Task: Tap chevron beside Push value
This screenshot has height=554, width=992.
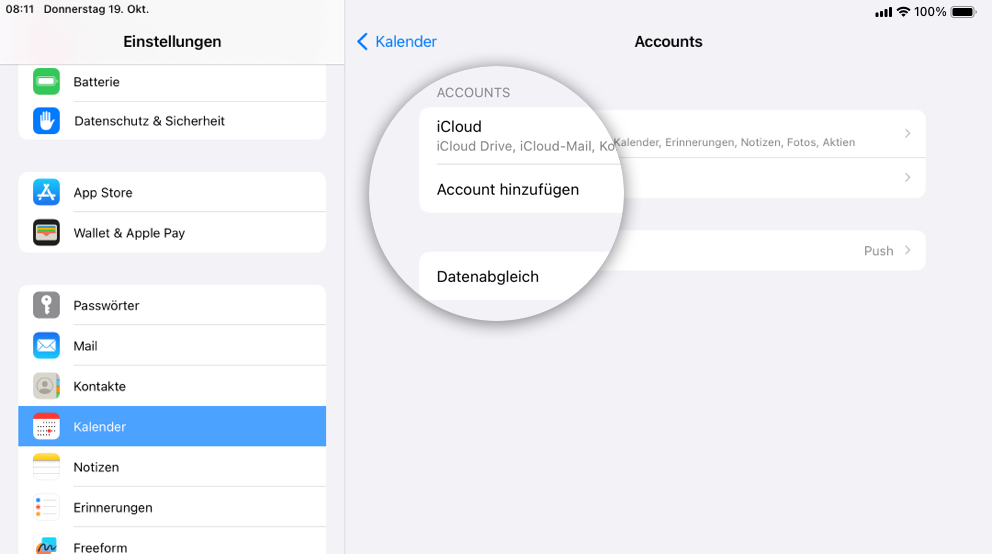Action: tap(907, 250)
